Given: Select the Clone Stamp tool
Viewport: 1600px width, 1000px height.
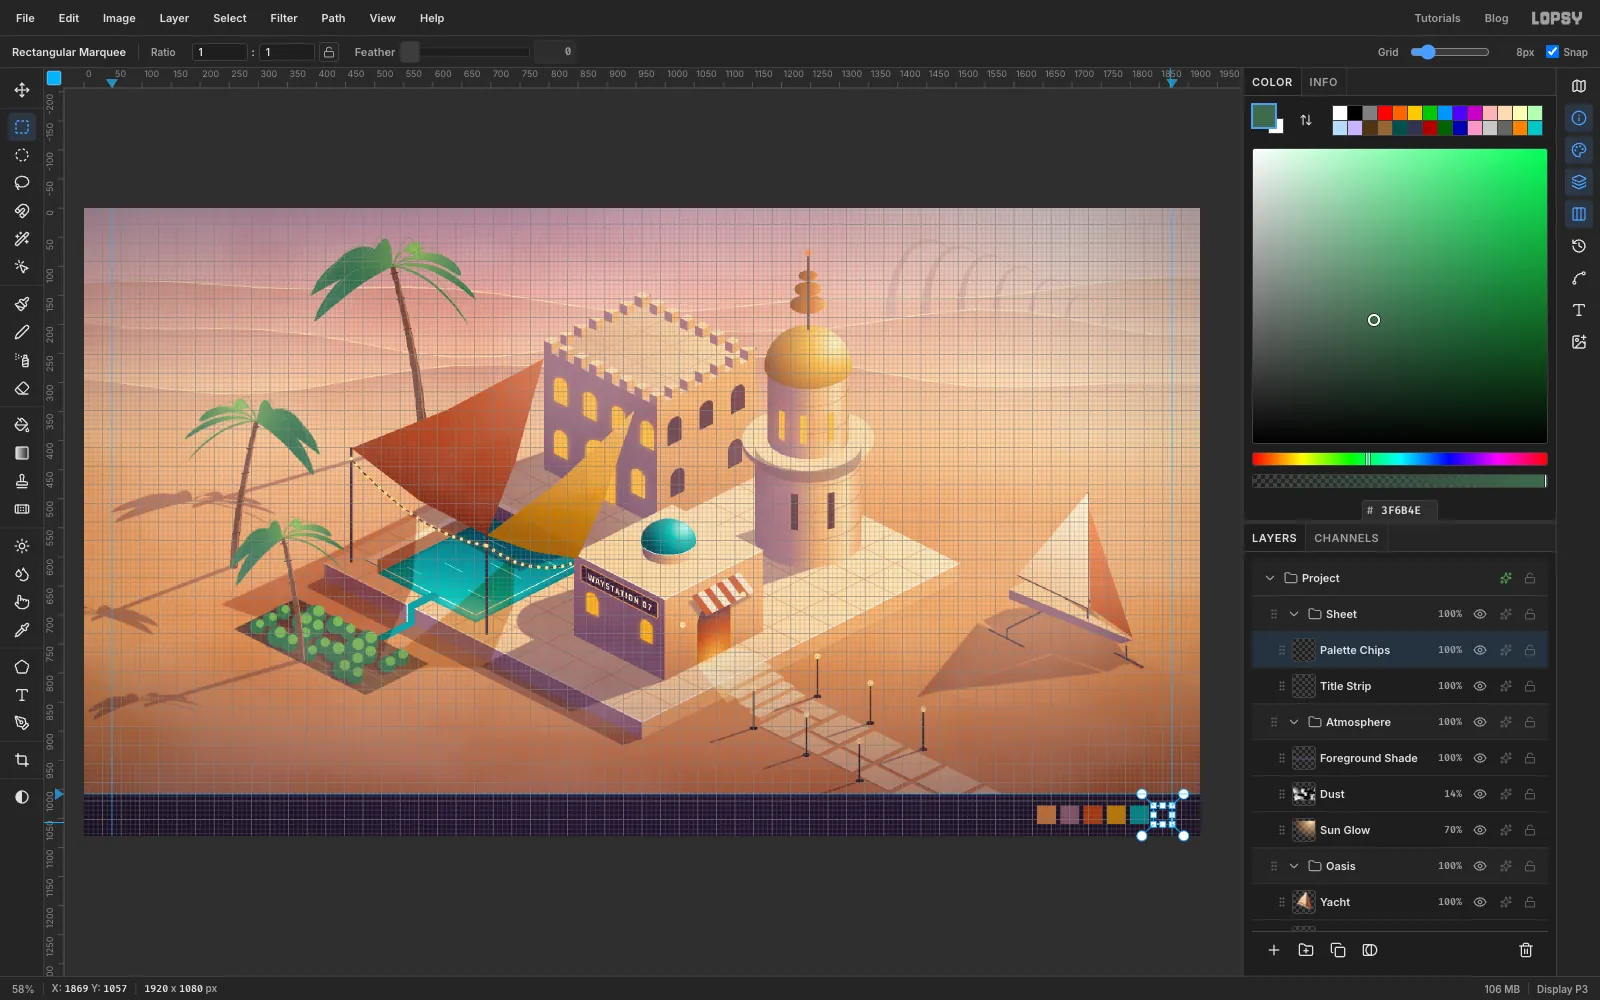Looking at the screenshot, I should pos(22,481).
